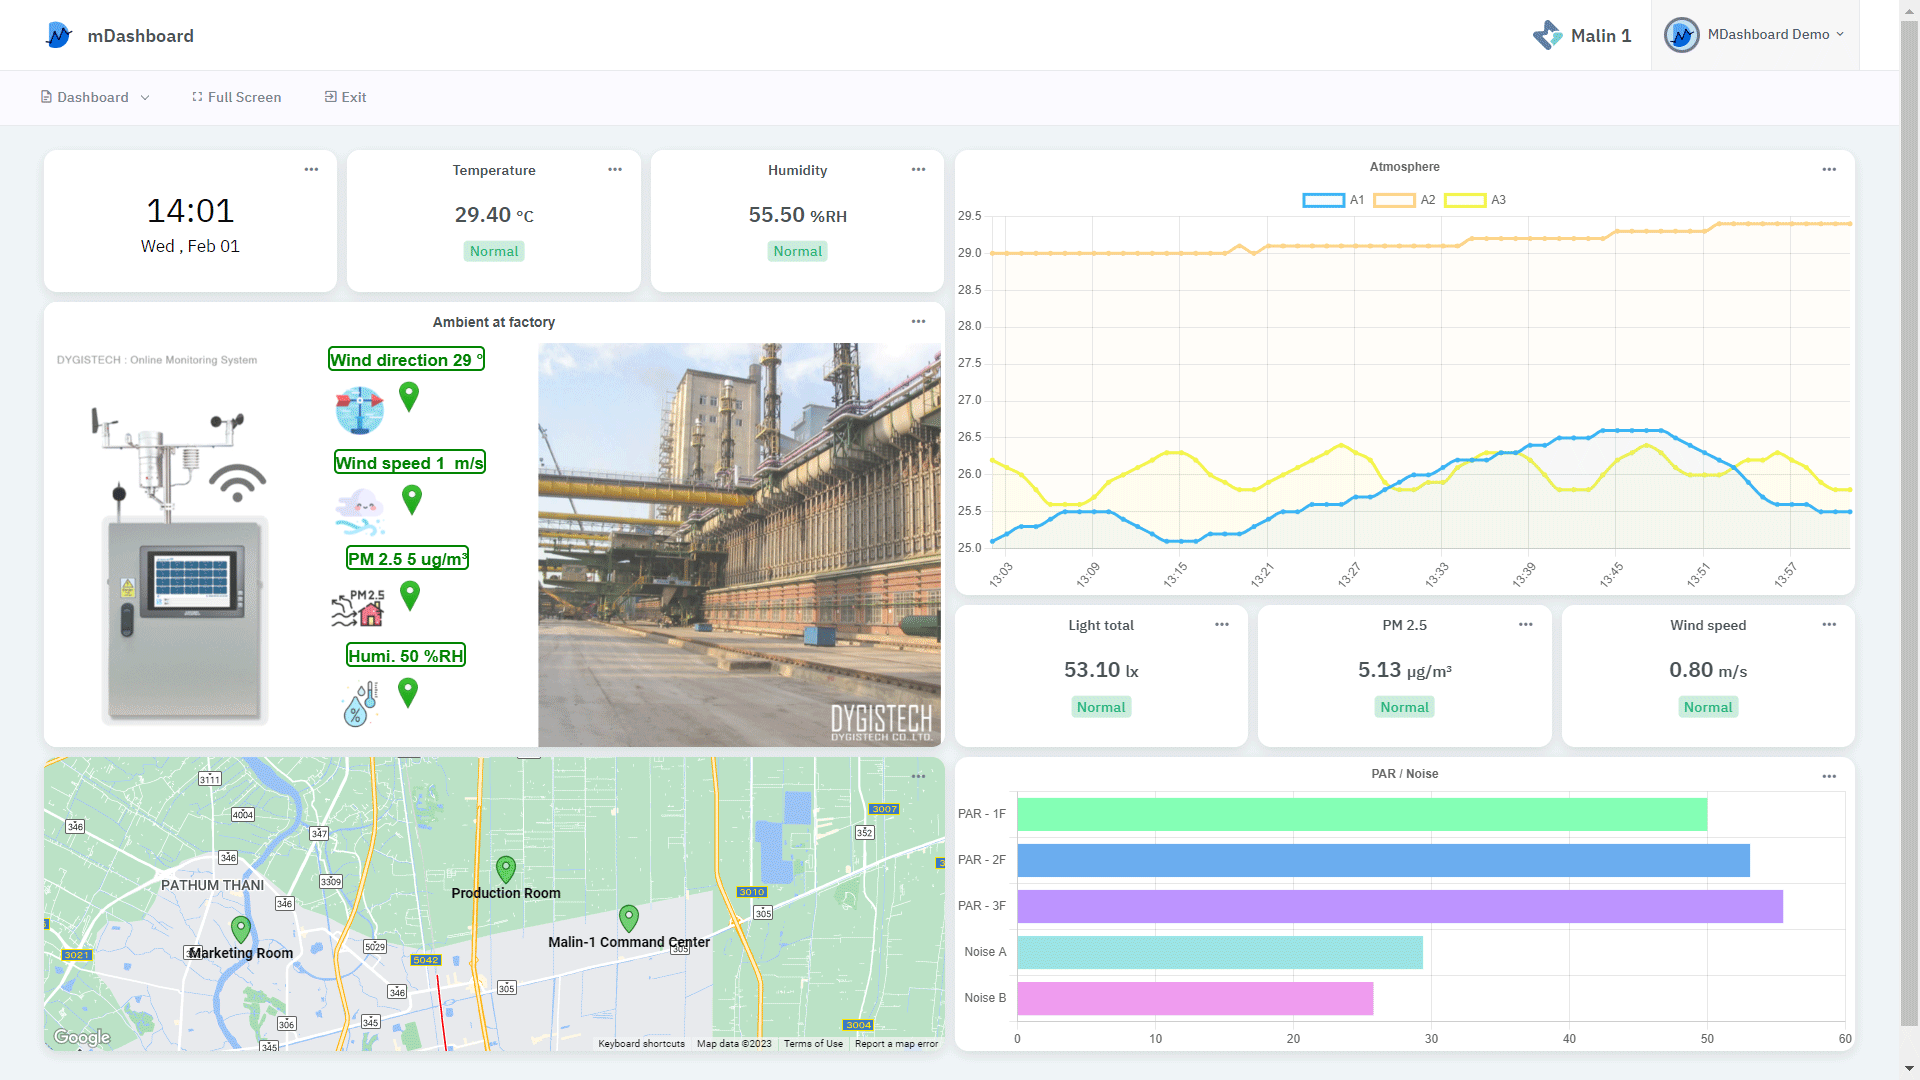Expand the Dashboard dropdown menu

[x=95, y=97]
